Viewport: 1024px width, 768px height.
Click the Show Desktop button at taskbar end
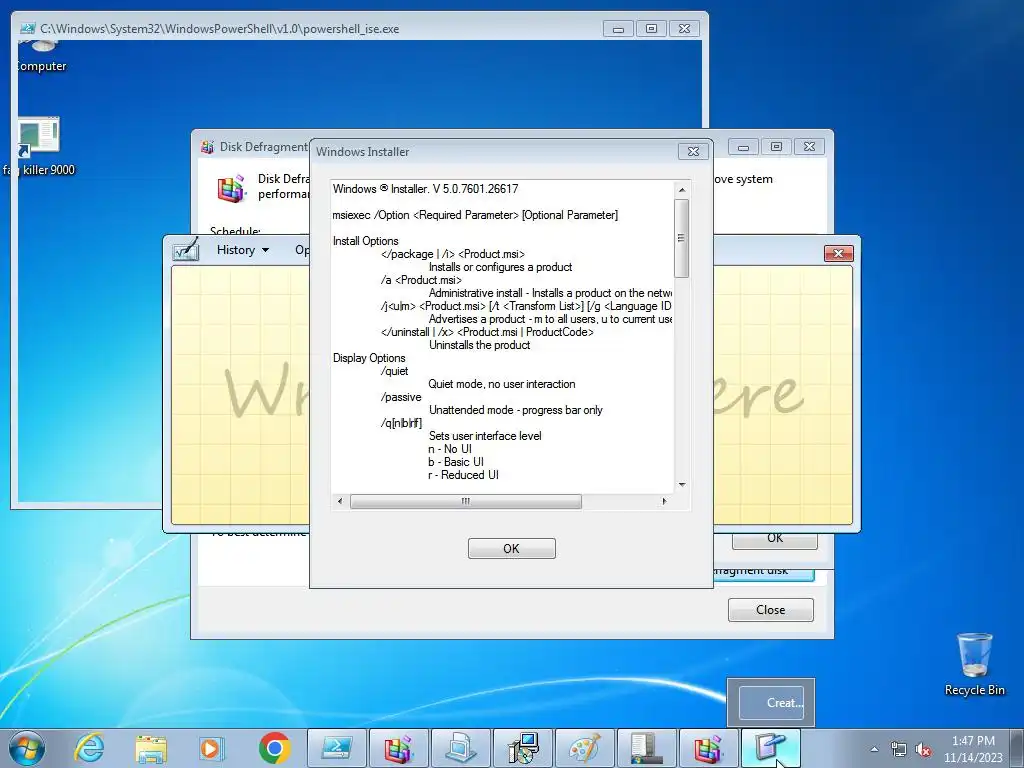point(1018,748)
